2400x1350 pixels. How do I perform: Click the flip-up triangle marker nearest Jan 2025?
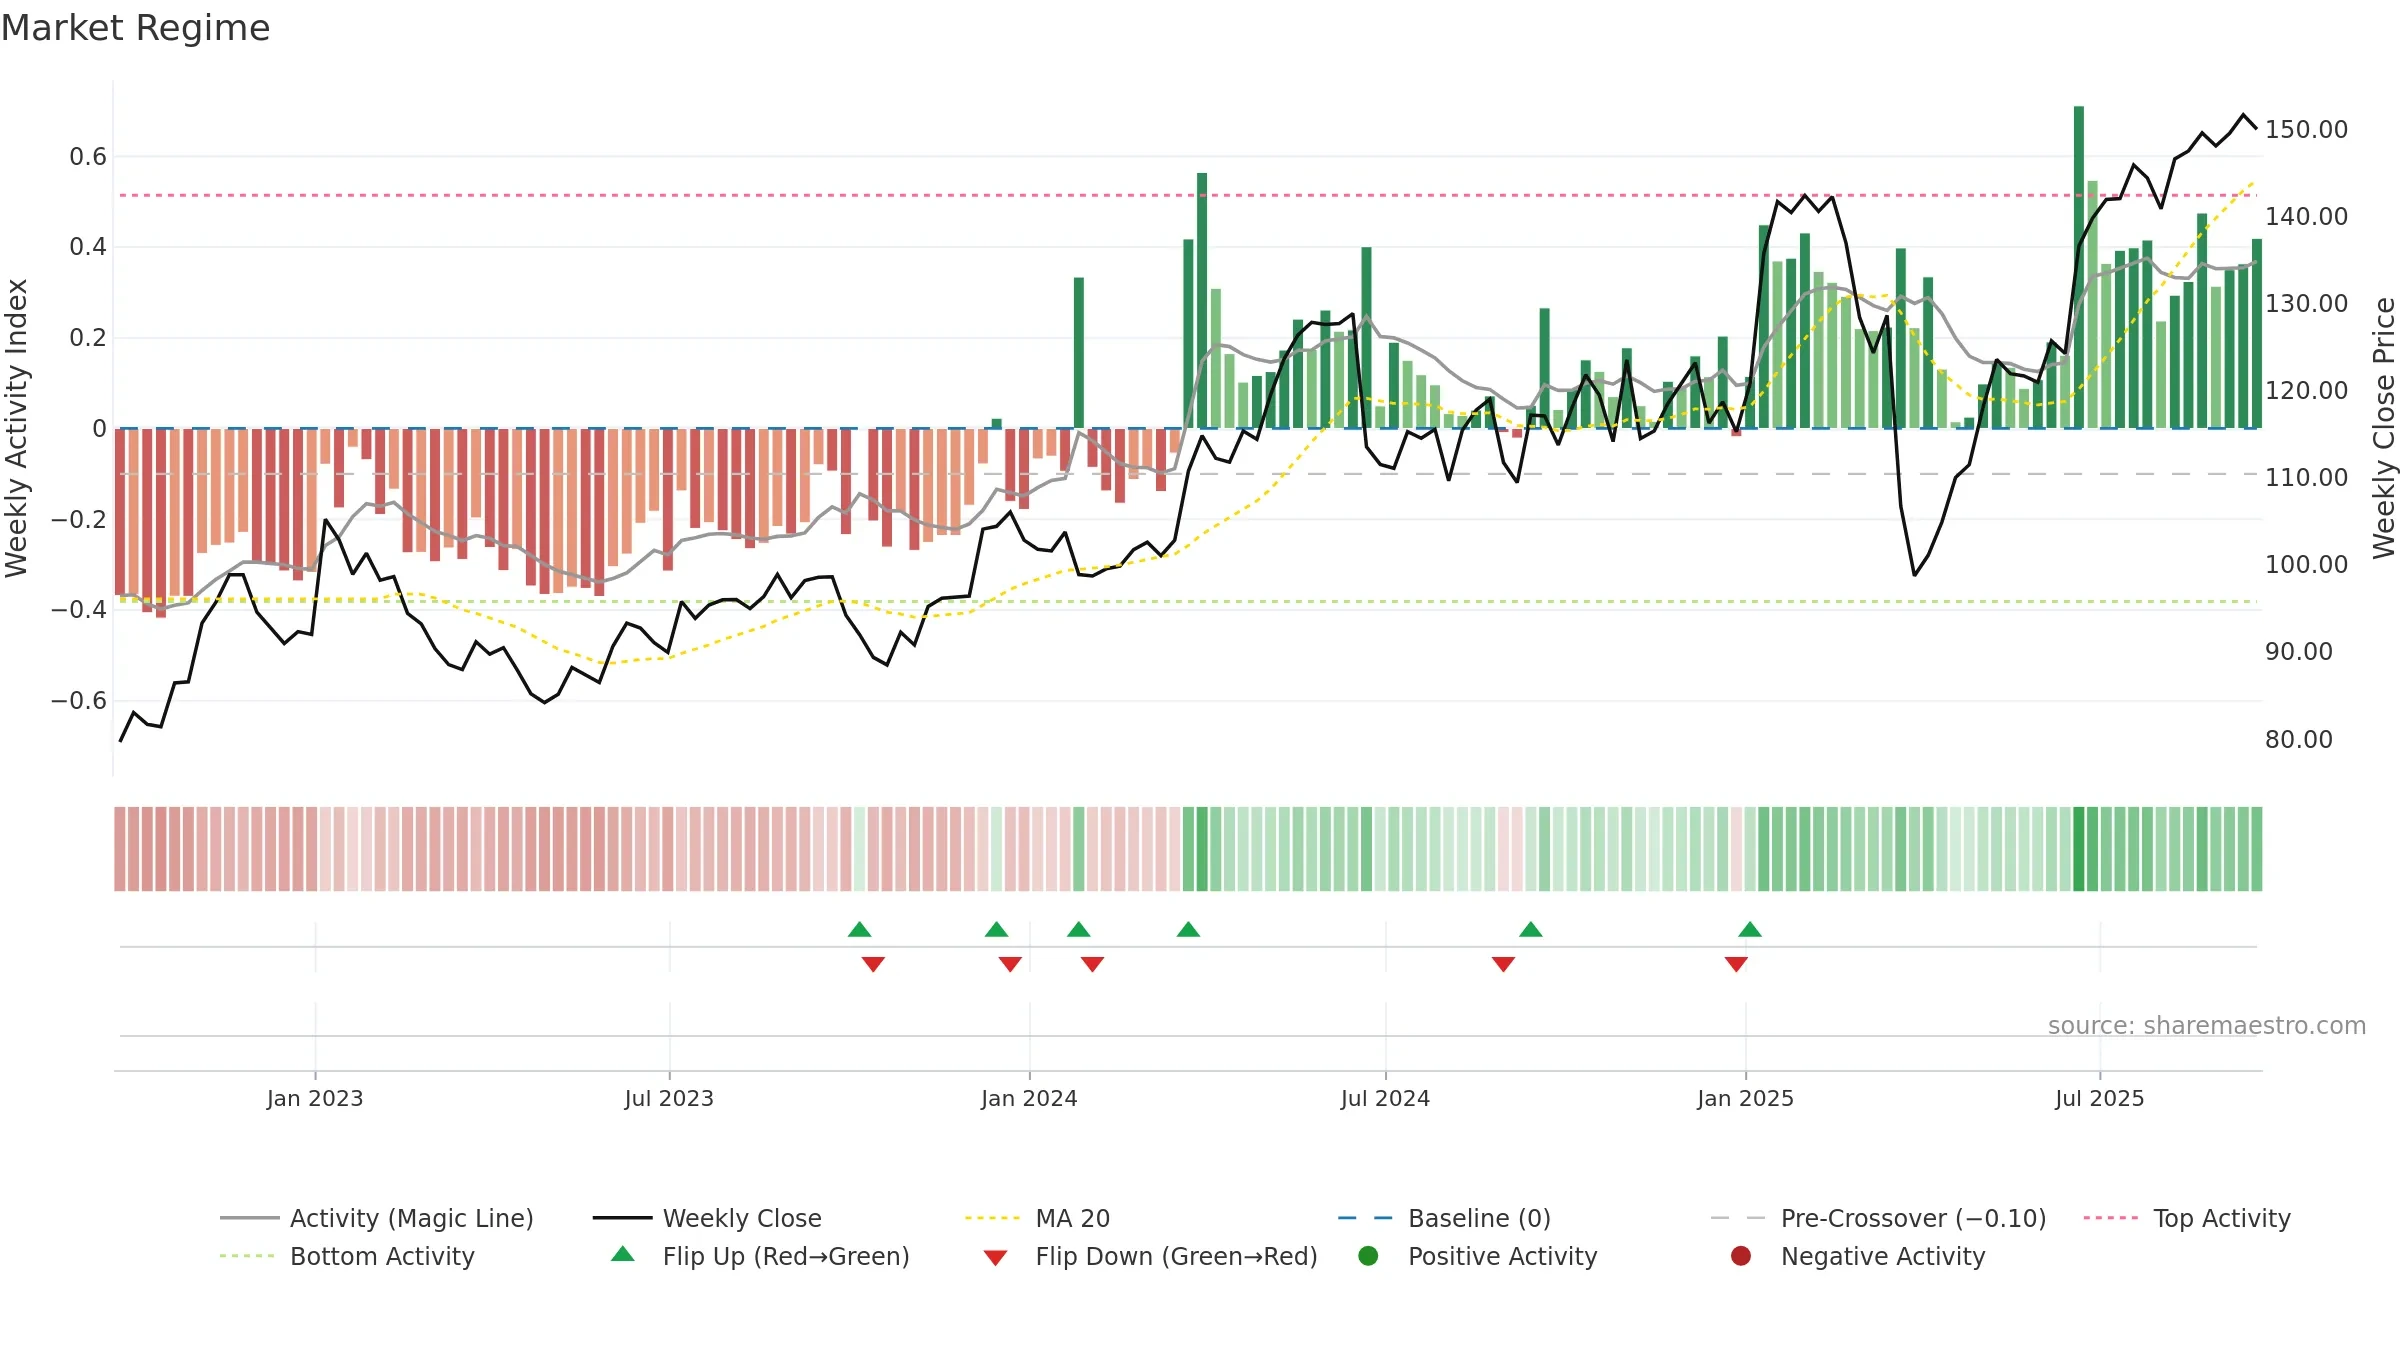point(1749,929)
